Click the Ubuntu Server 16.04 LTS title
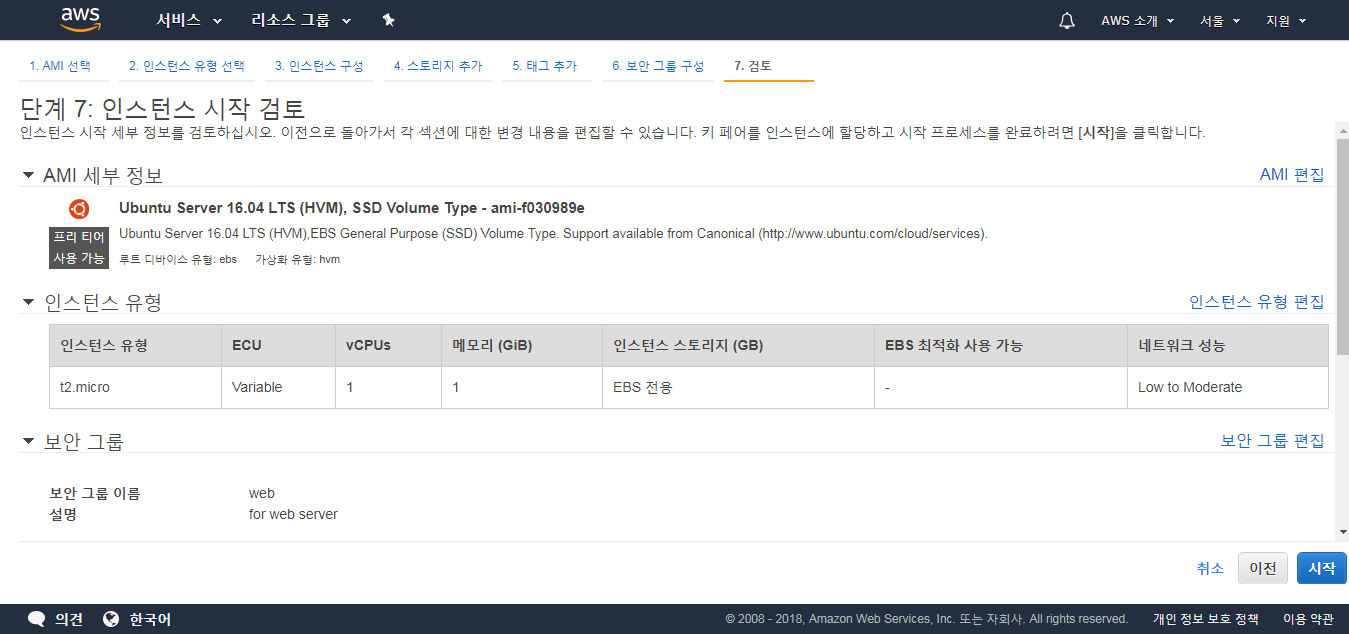The image size is (1349, 634). tap(352, 208)
